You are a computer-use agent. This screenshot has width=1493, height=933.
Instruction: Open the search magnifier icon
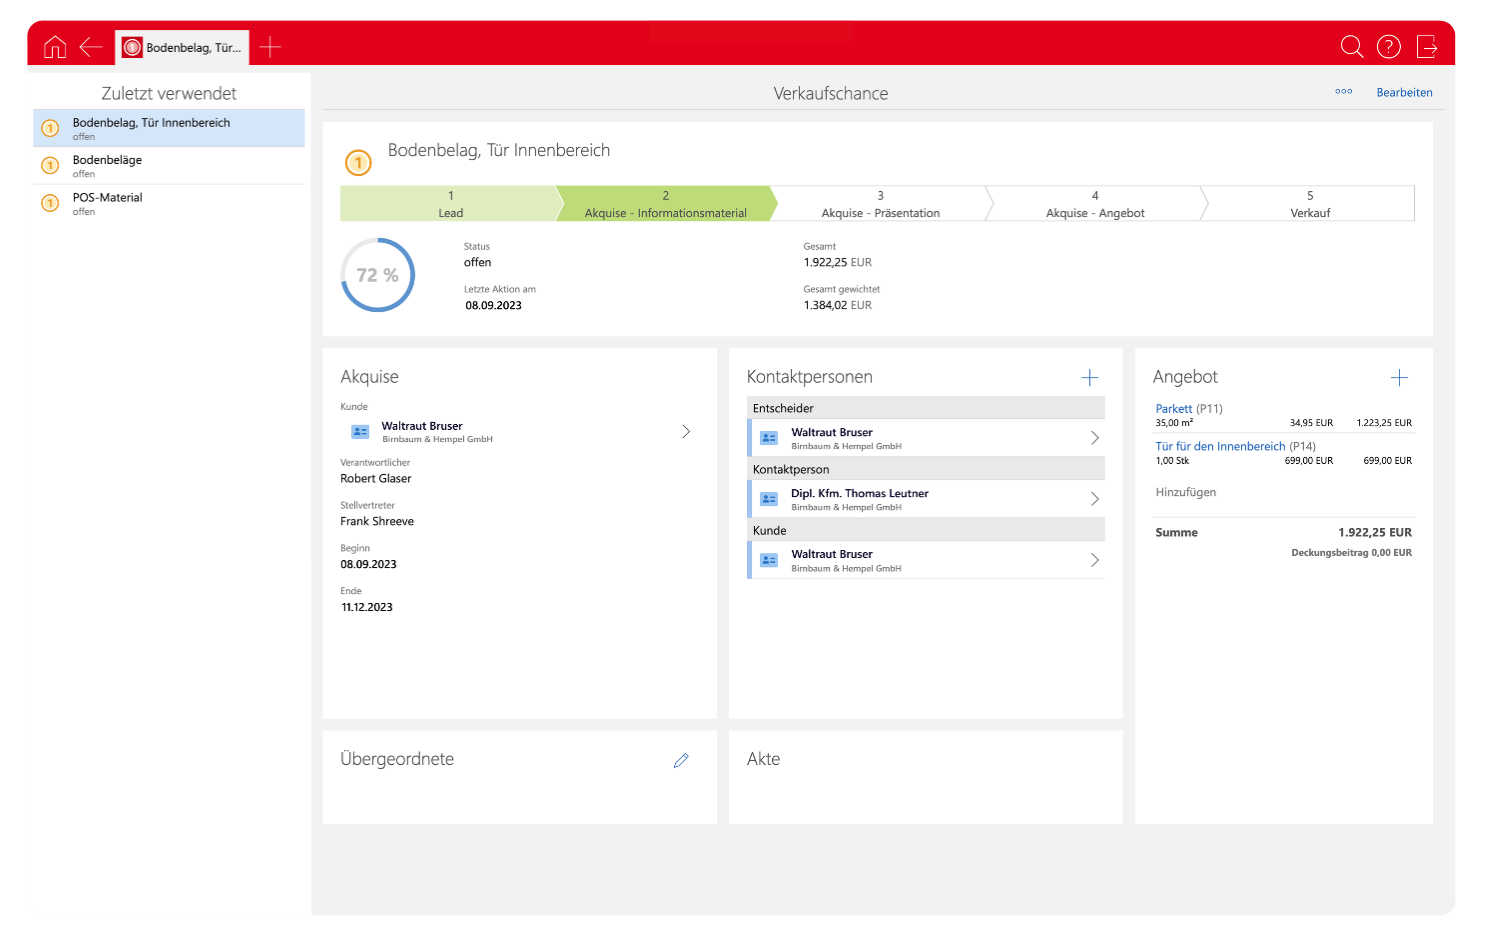(1351, 47)
